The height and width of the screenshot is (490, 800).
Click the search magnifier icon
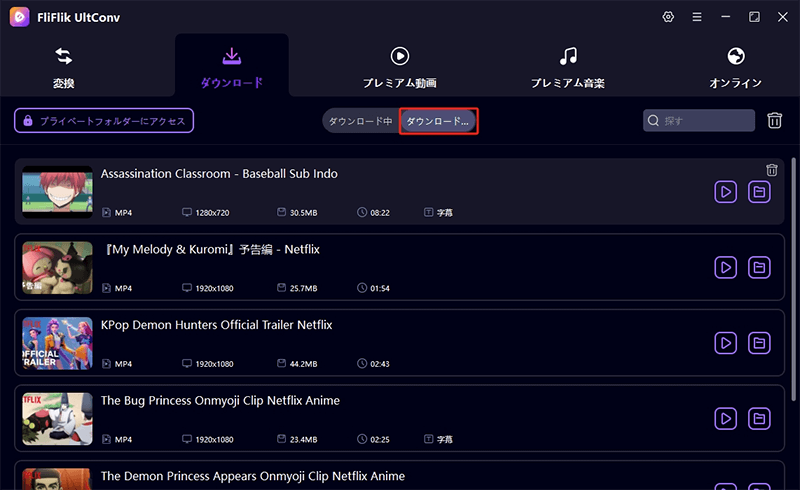point(653,120)
